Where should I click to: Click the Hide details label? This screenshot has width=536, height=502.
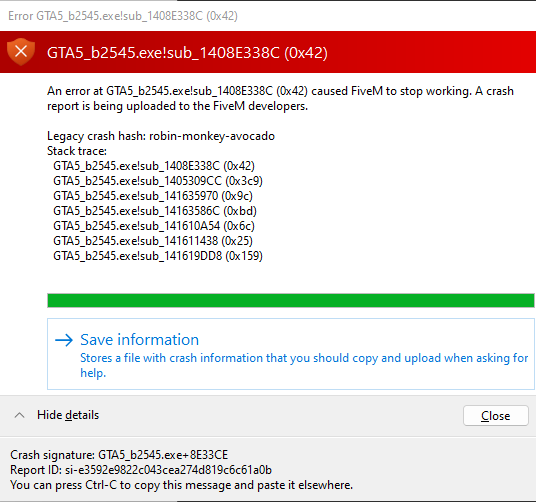tap(68, 415)
